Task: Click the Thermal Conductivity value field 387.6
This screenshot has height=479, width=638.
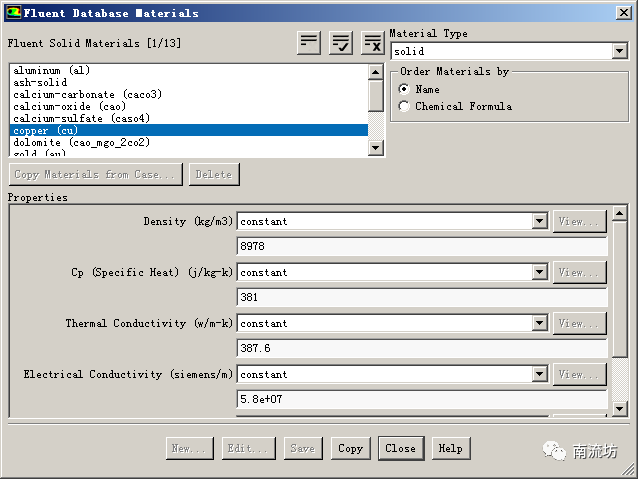Action: click(x=422, y=348)
